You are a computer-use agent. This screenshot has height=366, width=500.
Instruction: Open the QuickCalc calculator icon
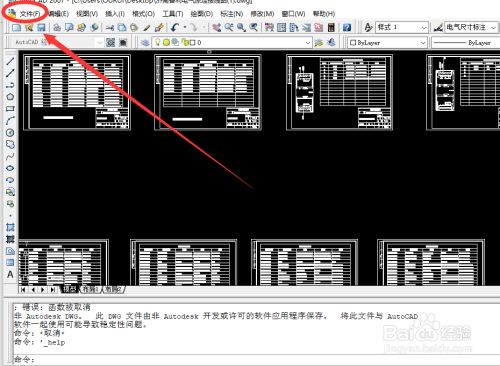(x=331, y=27)
